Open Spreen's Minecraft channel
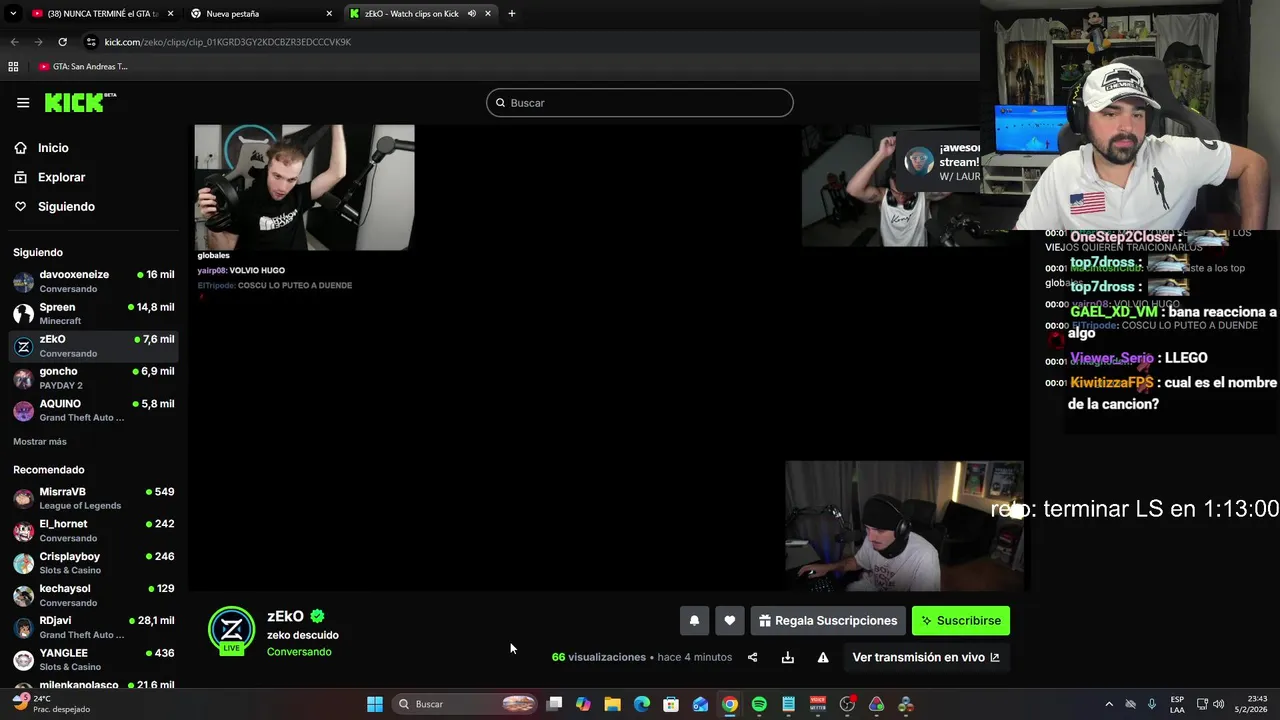 pos(94,313)
